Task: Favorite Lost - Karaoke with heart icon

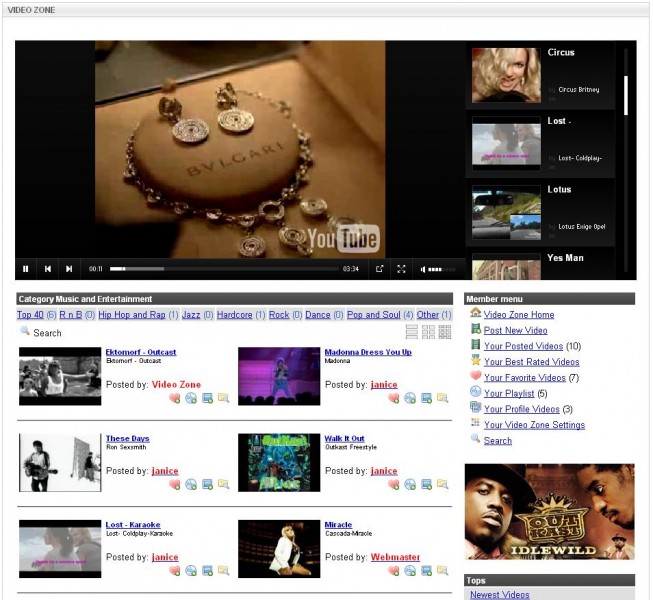Action: [174, 570]
